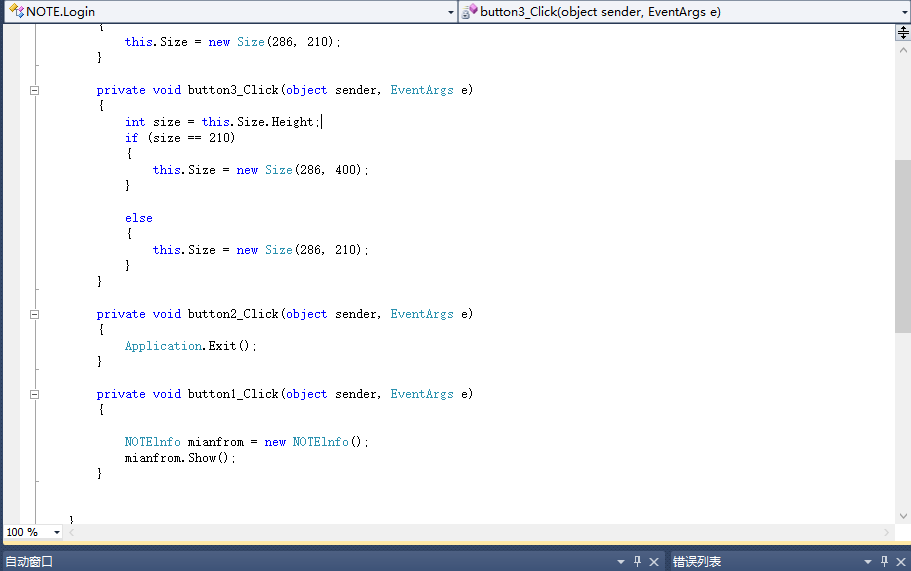Click the button1_Click method name
This screenshot has height=571, width=911.
click(233, 394)
